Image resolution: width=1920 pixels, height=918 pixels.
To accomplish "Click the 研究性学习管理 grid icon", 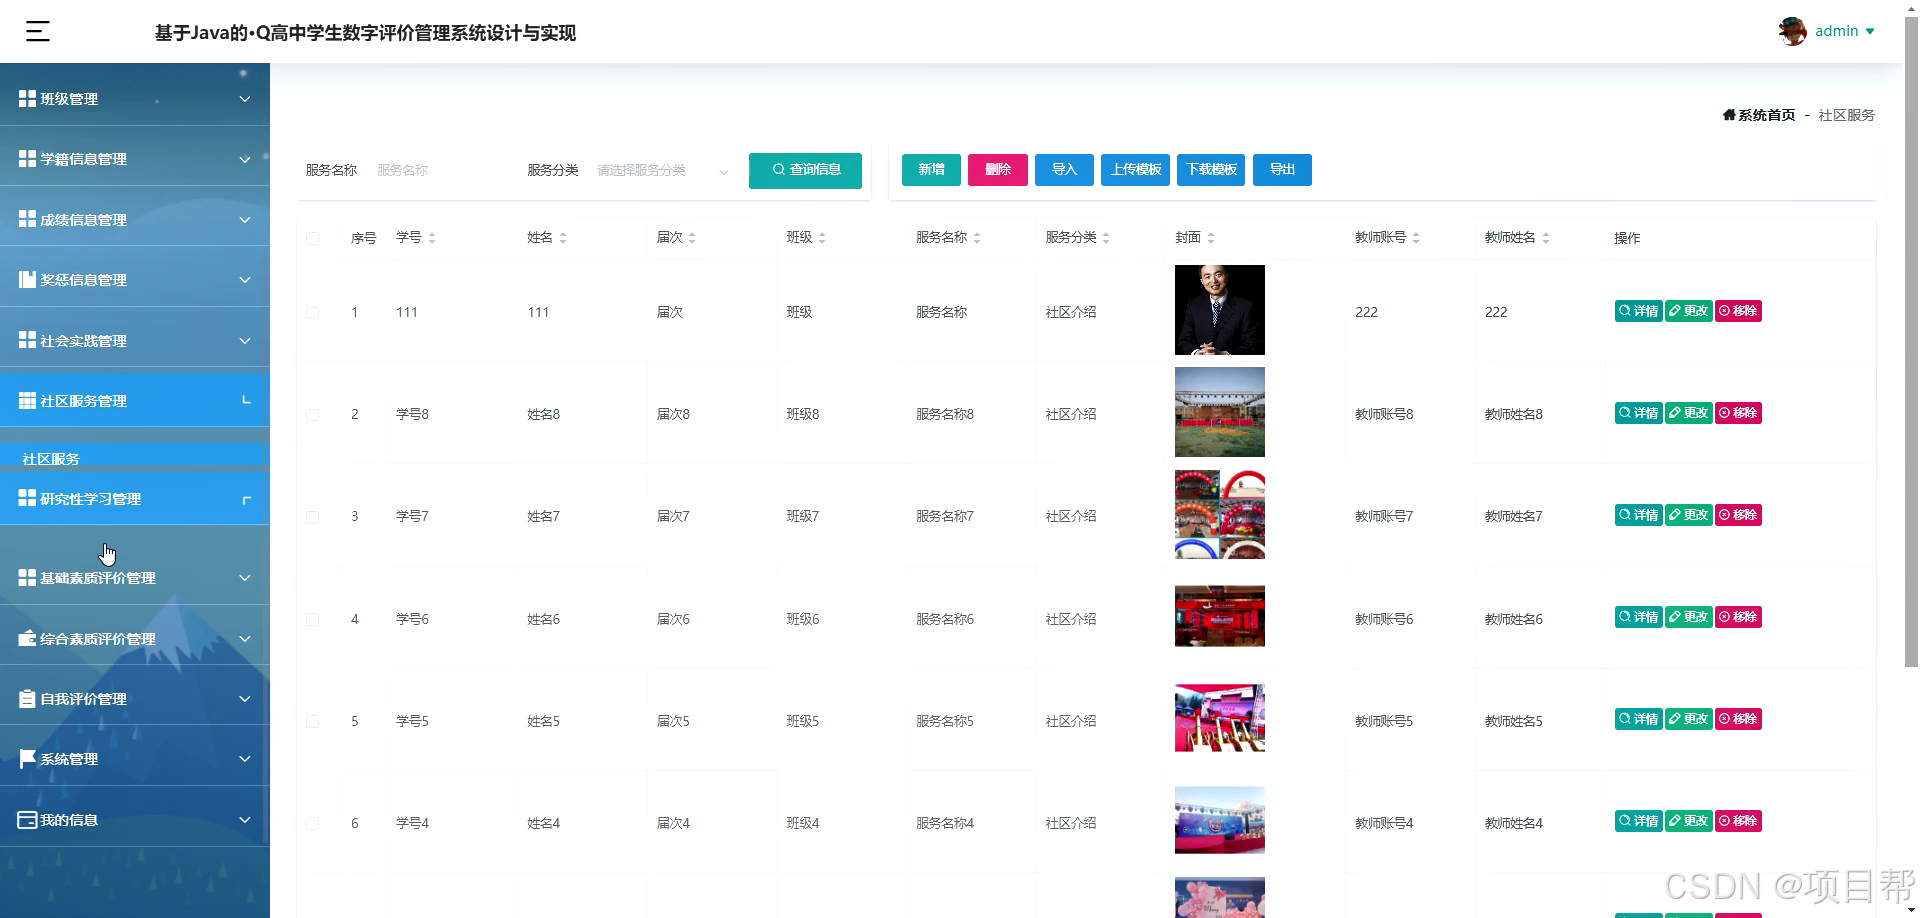I will coord(27,498).
